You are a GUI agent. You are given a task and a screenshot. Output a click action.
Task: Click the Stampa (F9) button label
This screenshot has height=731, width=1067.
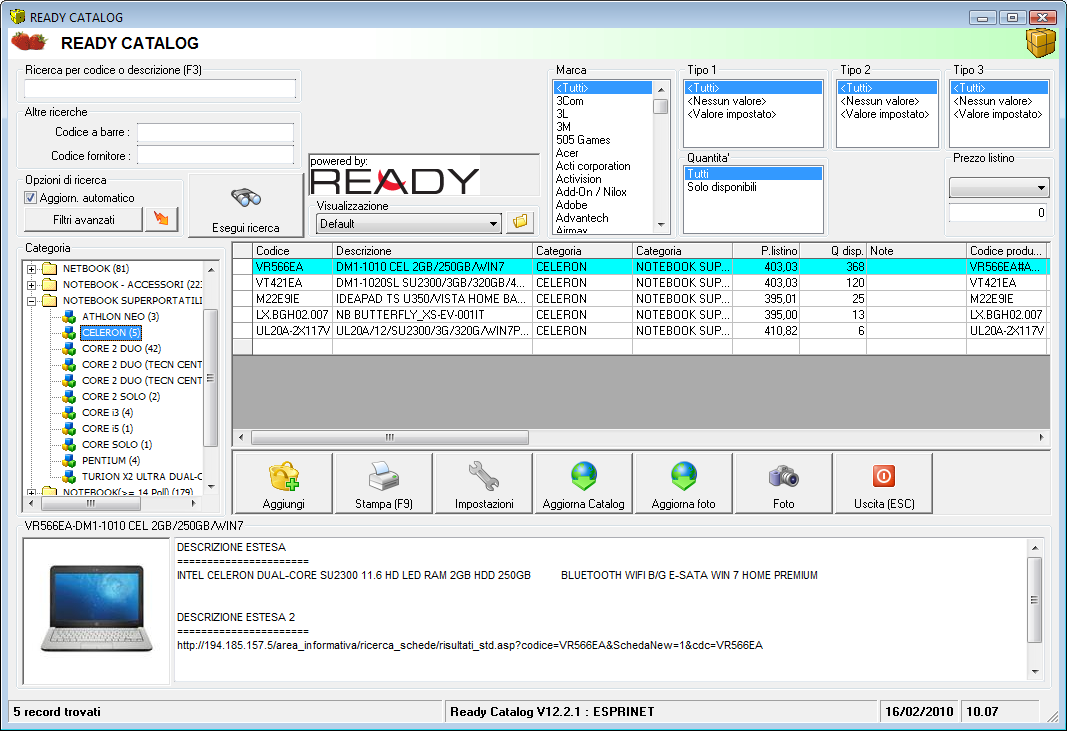(x=384, y=504)
